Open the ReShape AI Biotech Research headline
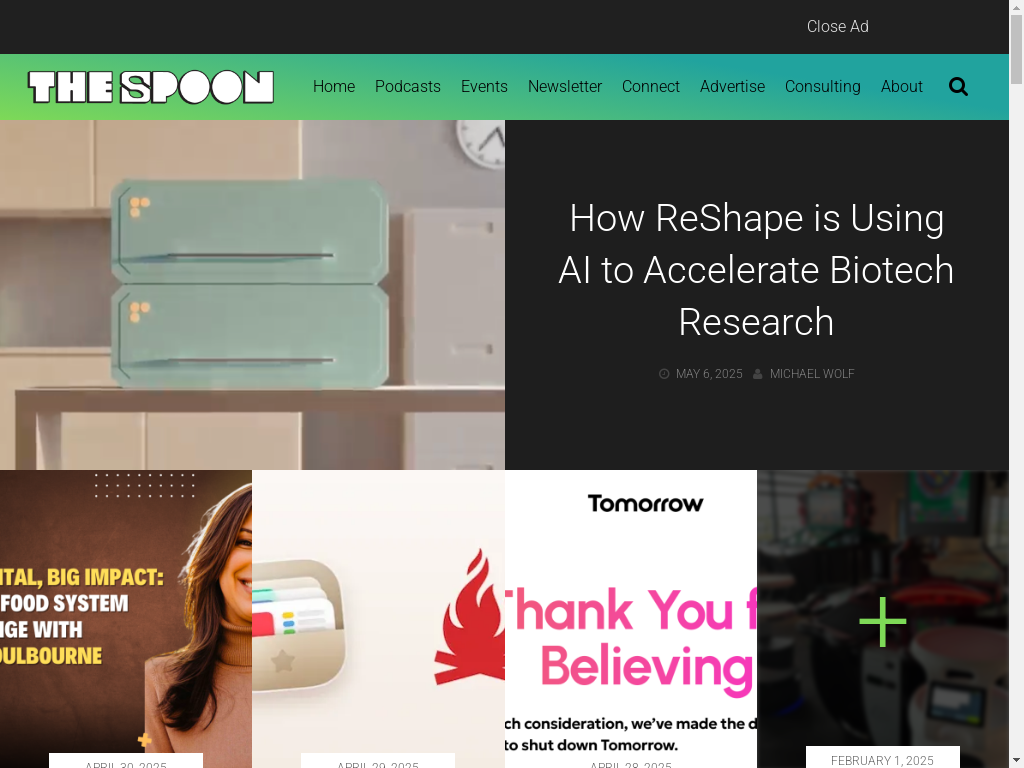1024x768 pixels. [x=756, y=270]
